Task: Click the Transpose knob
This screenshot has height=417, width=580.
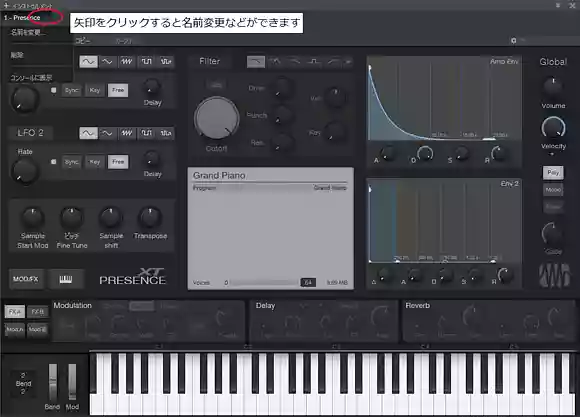Action: [x=150, y=218]
